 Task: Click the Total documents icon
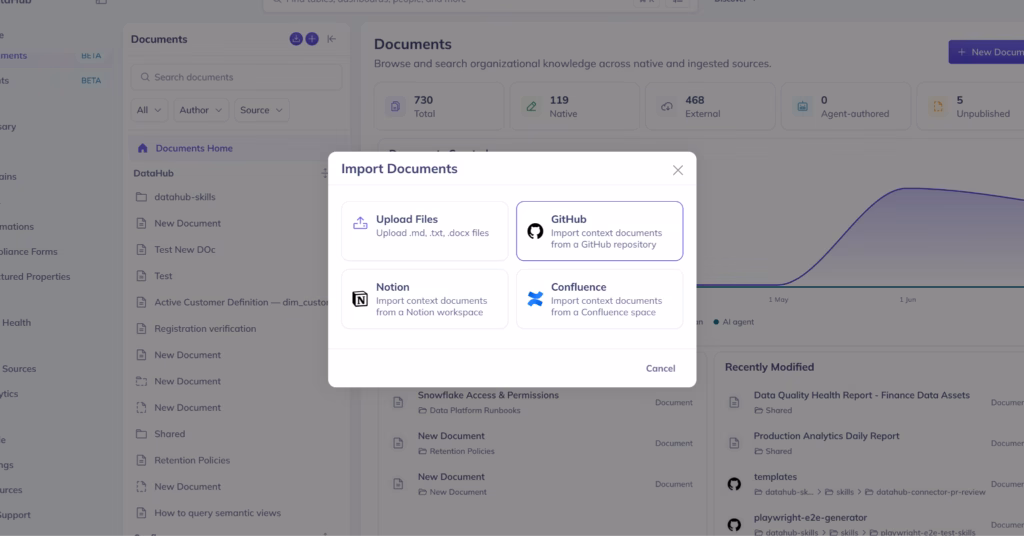click(396, 106)
